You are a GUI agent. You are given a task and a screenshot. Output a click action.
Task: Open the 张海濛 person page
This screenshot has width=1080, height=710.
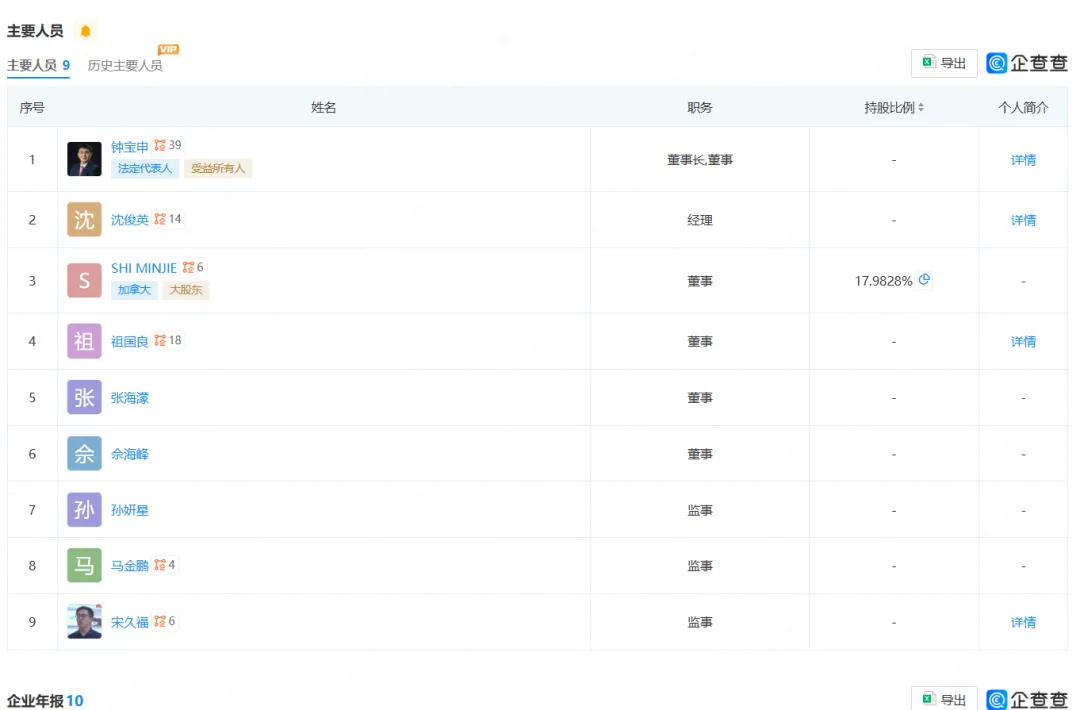[130, 398]
